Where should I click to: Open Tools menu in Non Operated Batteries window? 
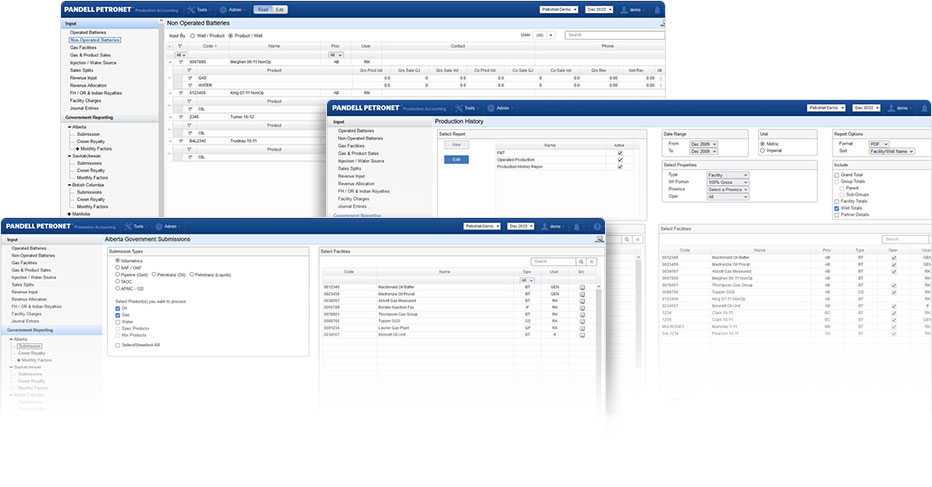pyautogui.click(x=199, y=10)
